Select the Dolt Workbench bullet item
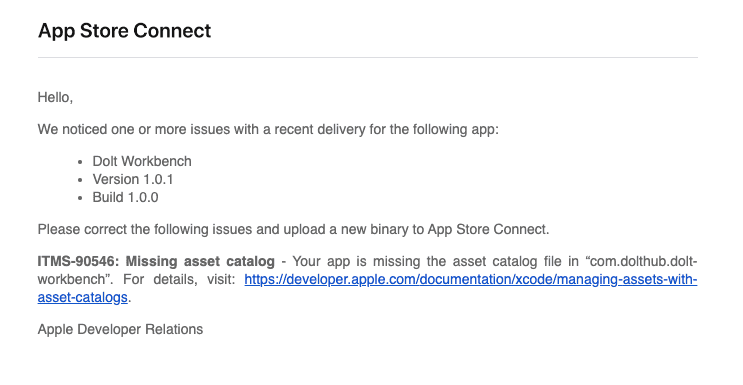The image size is (743, 385). point(142,161)
